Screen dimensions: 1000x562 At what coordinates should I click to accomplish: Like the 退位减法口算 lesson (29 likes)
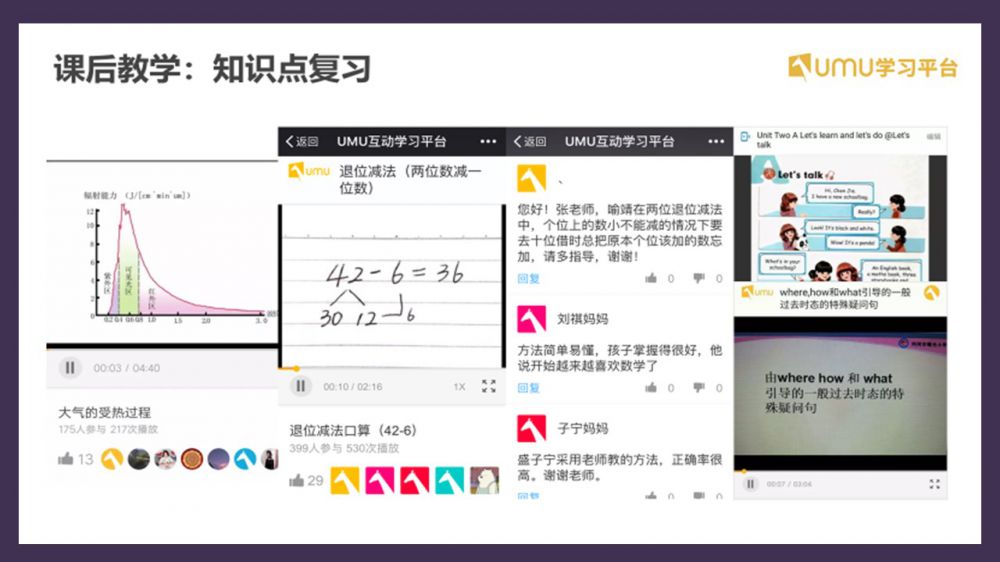point(298,481)
